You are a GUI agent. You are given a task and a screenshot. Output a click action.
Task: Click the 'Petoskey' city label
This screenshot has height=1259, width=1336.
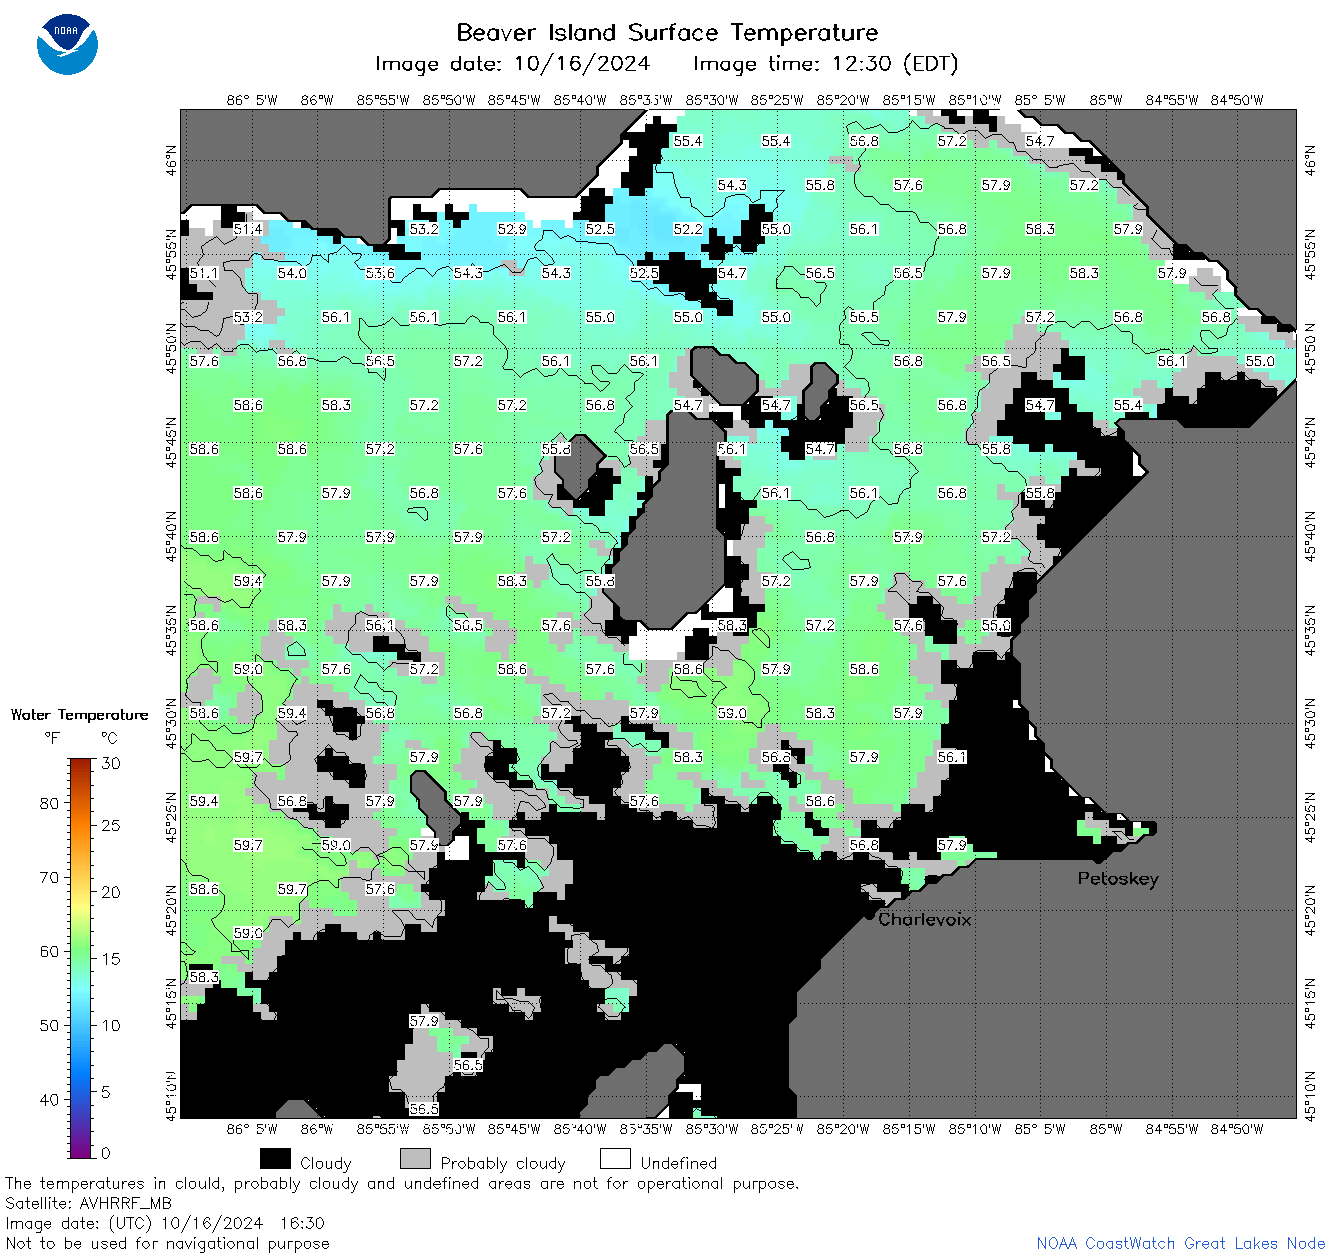click(1118, 879)
